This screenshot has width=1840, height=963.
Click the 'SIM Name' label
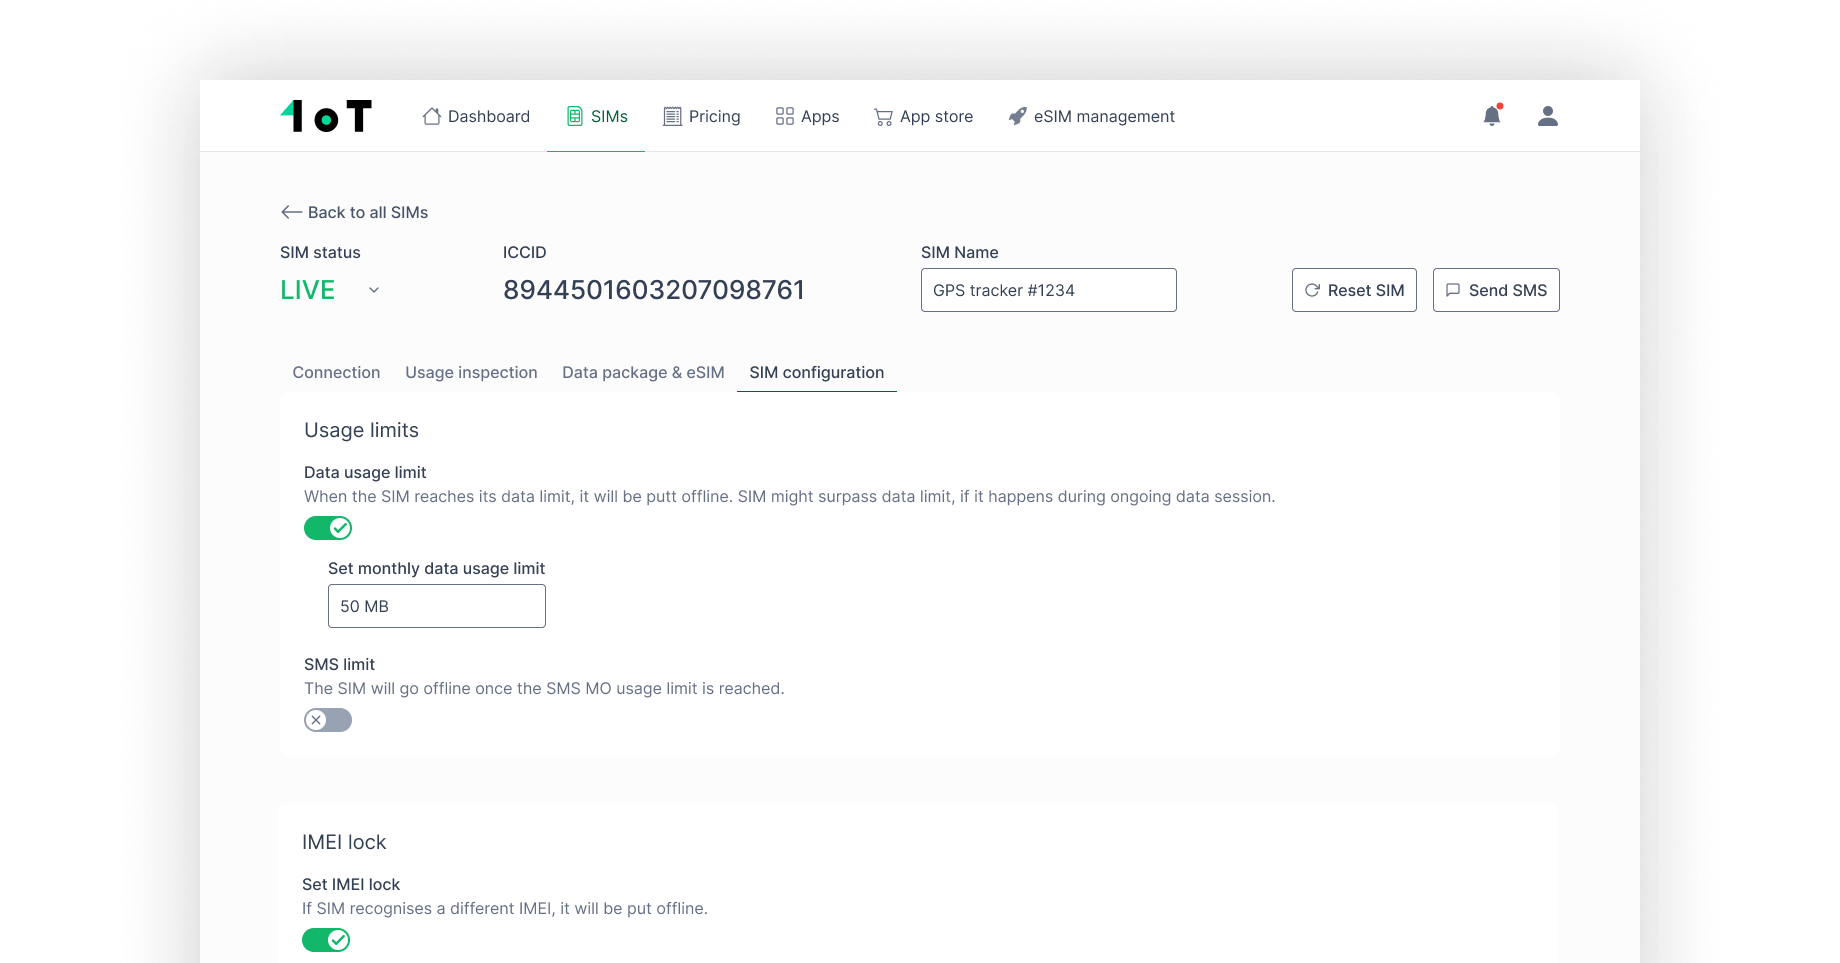click(959, 252)
